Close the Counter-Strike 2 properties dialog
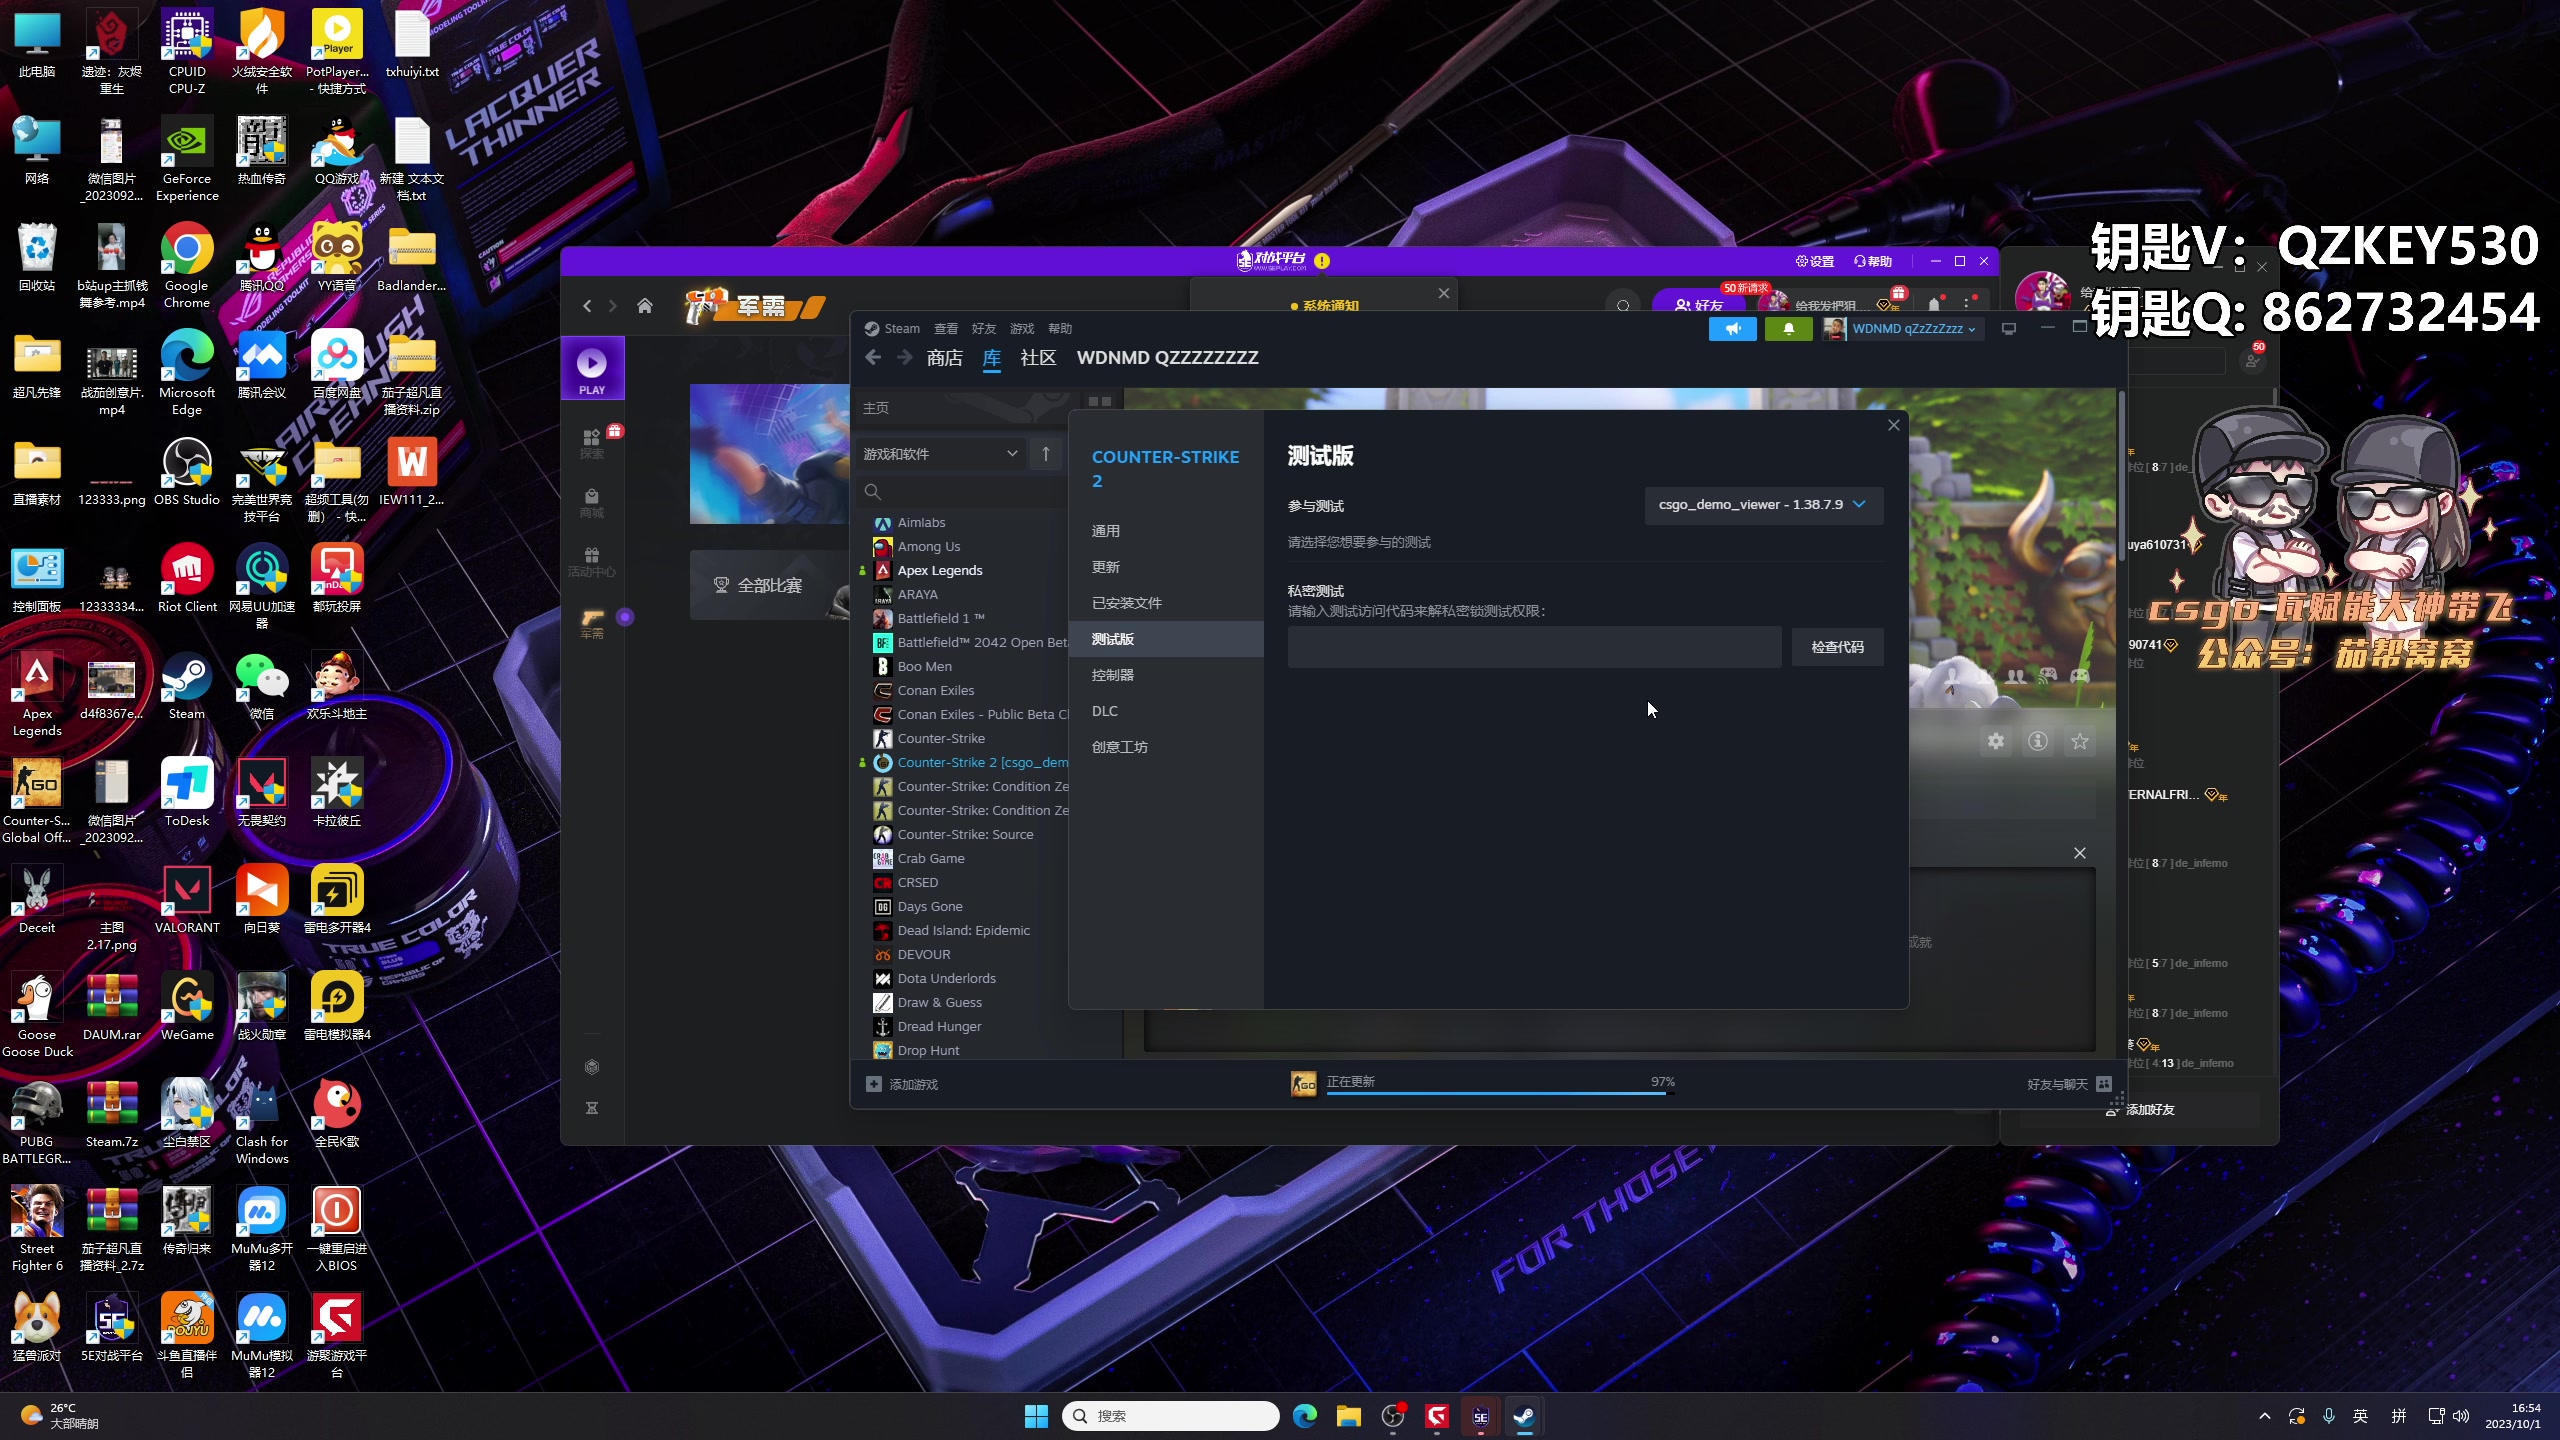Viewport: 2560px width, 1440px height. click(x=1893, y=425)
